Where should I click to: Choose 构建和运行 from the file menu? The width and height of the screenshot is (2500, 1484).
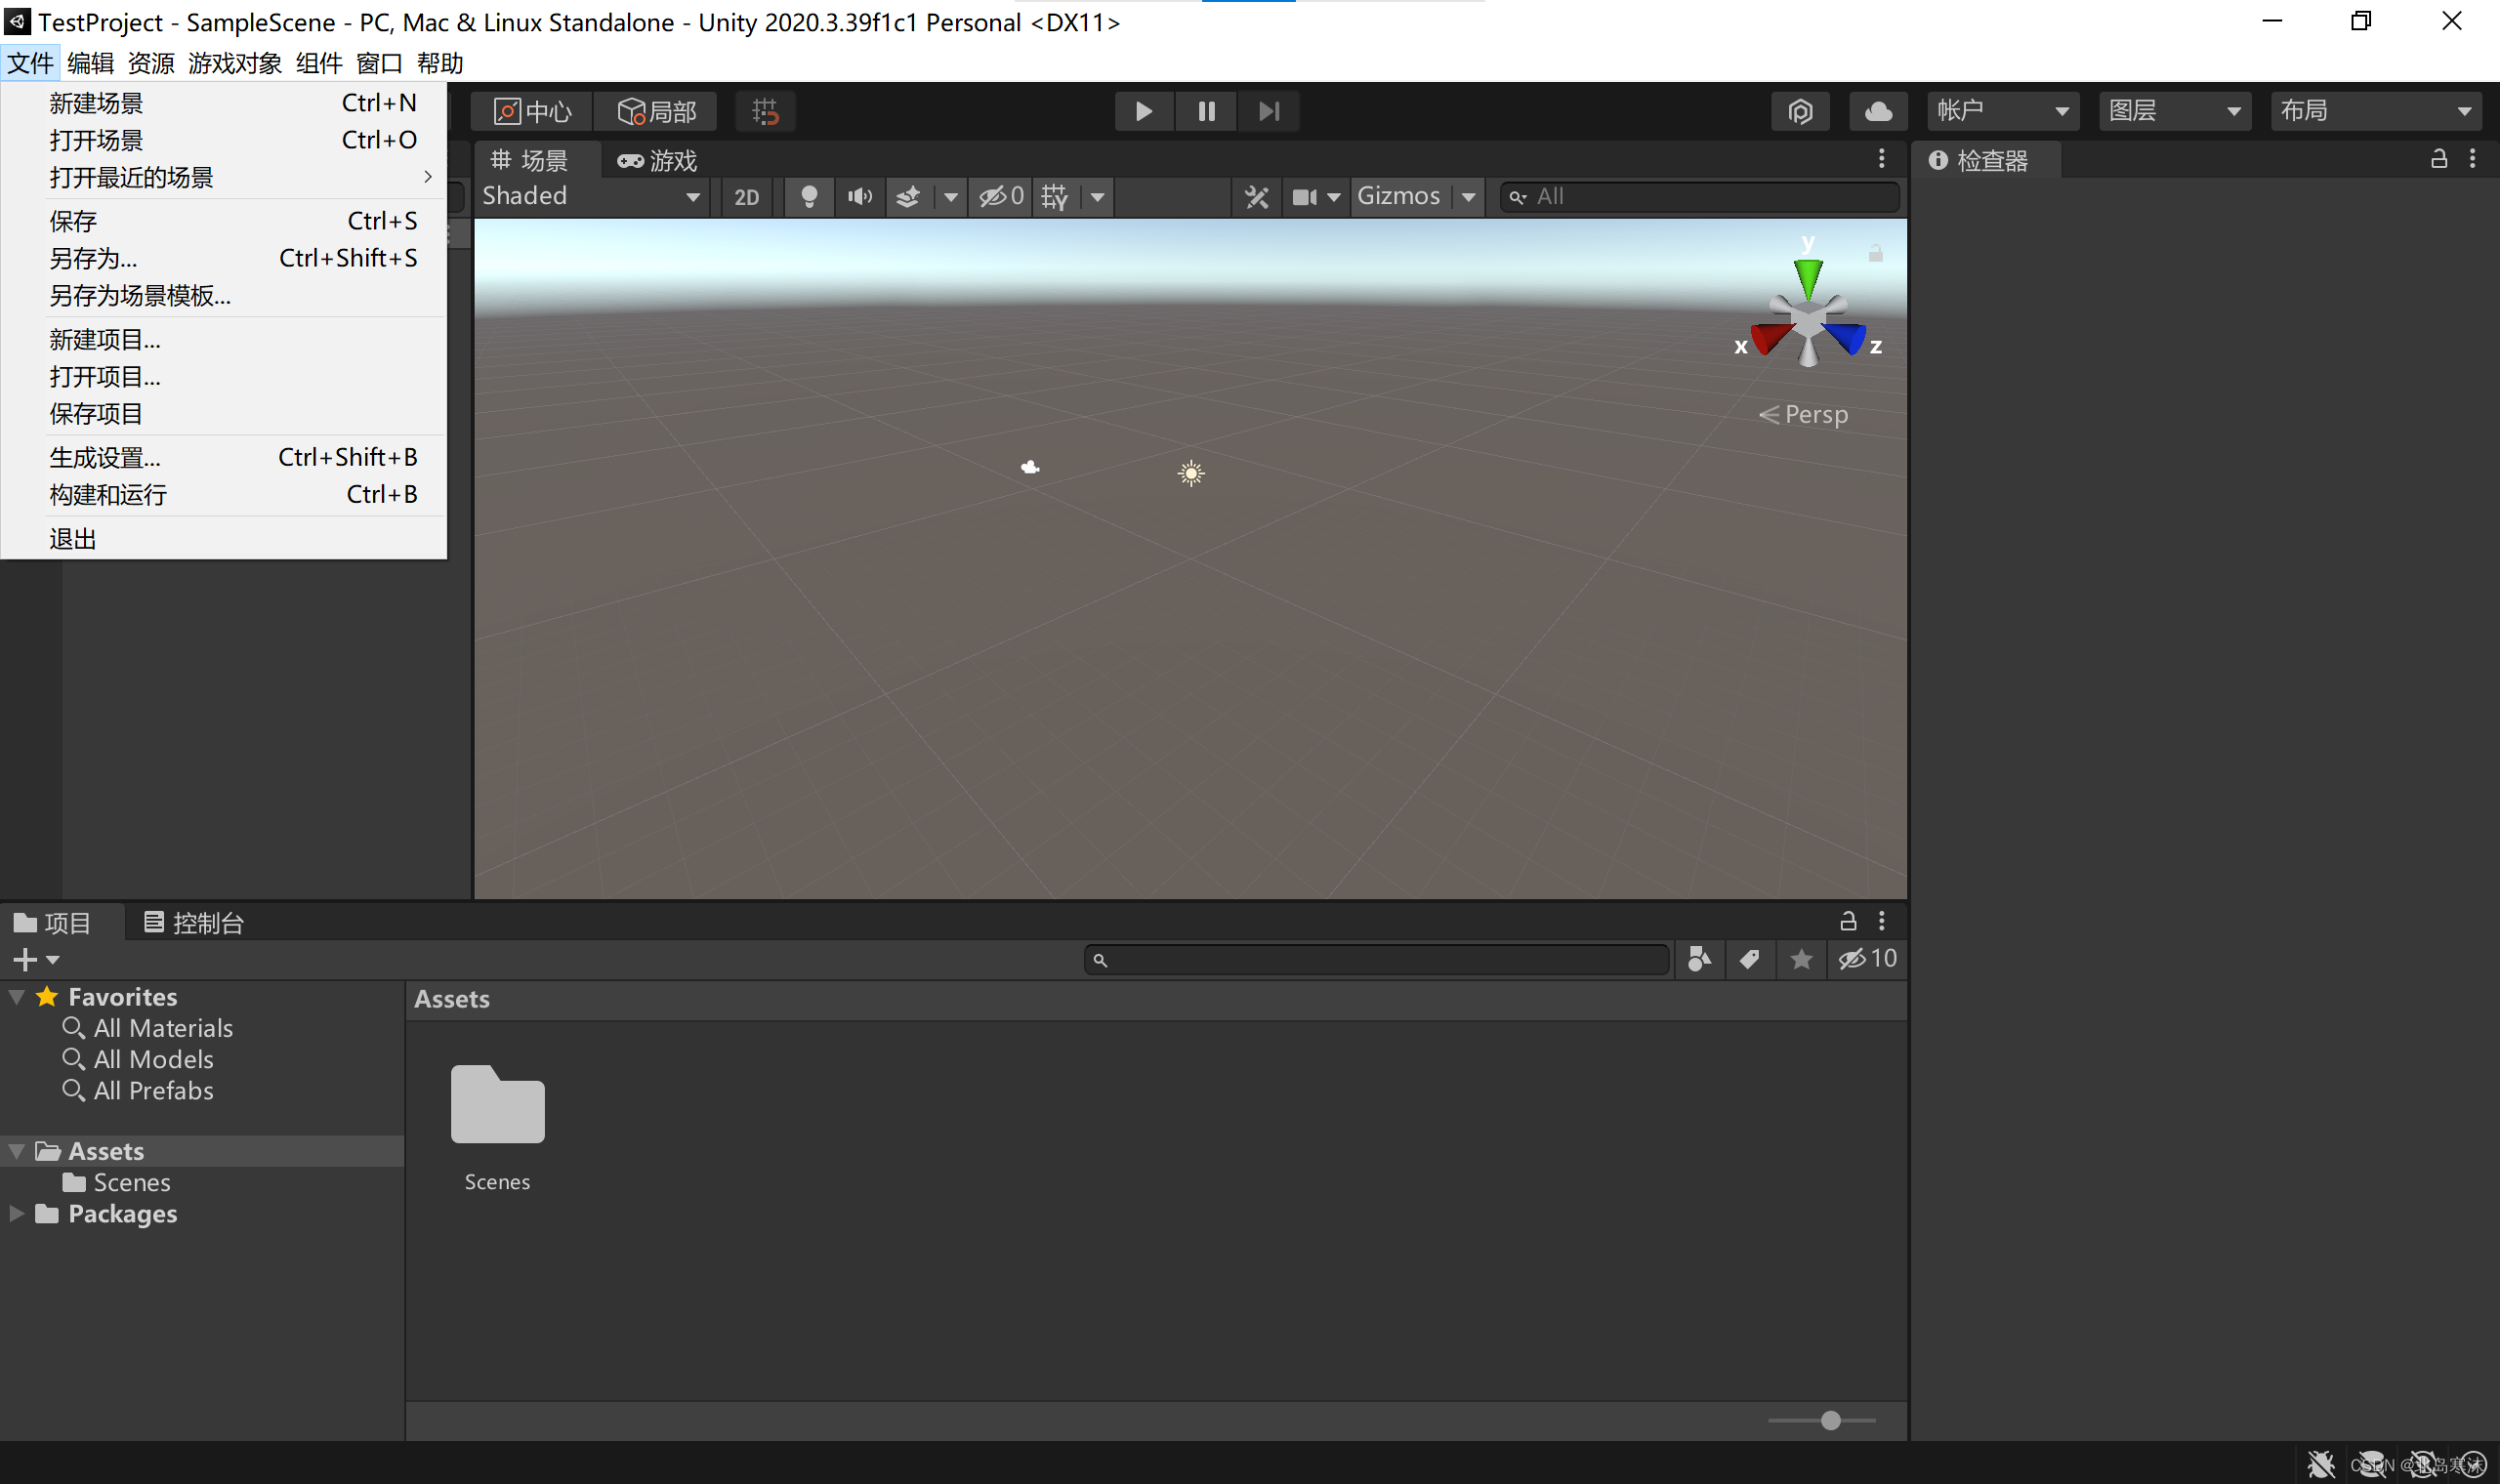pyautogui.click(x=107, y=494)
